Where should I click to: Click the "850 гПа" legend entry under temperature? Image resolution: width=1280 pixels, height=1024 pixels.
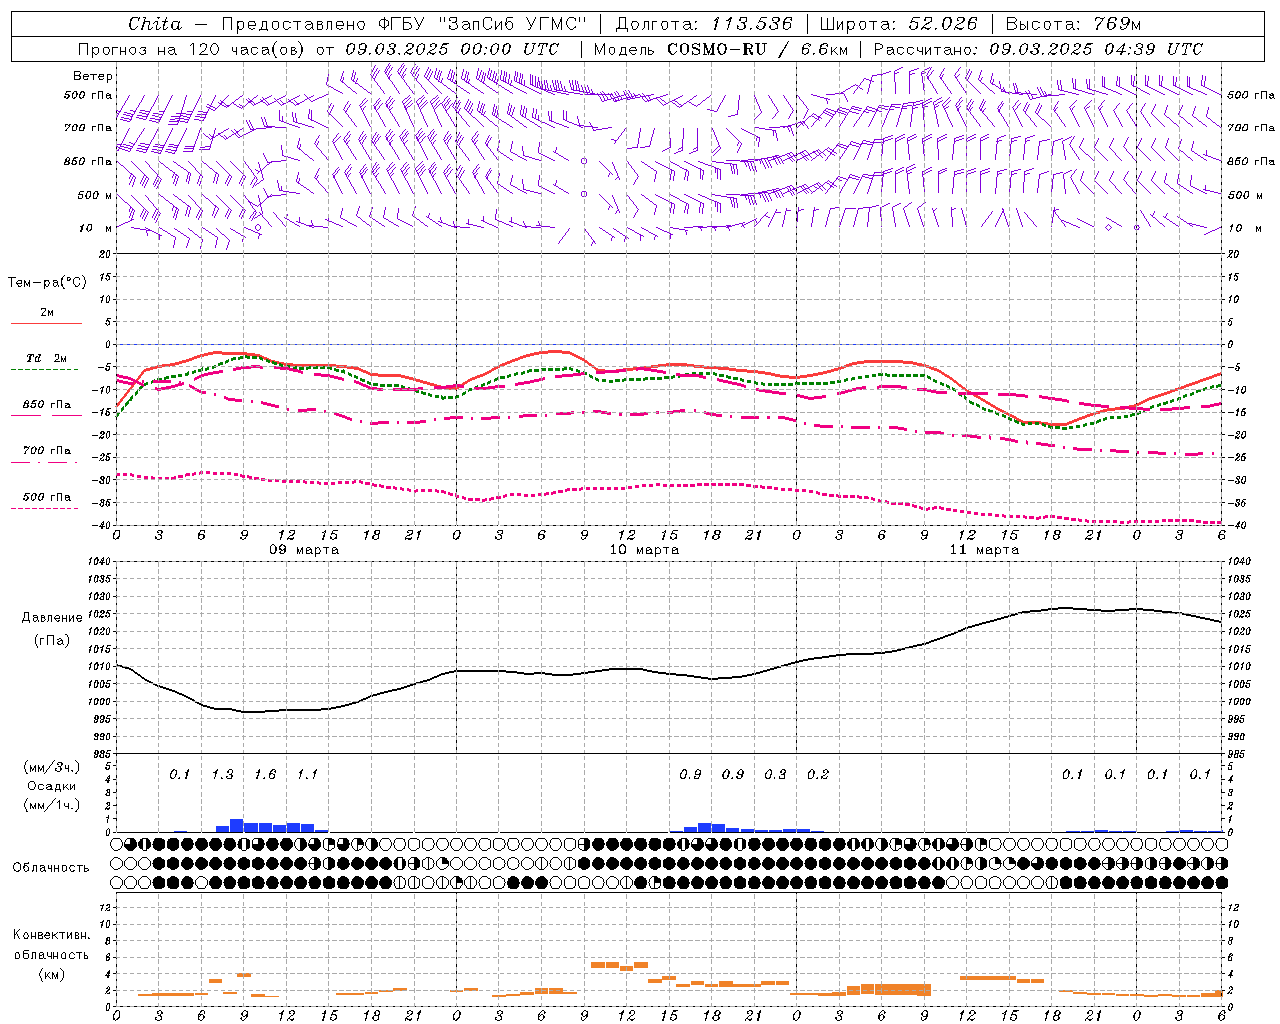point(47,405)
